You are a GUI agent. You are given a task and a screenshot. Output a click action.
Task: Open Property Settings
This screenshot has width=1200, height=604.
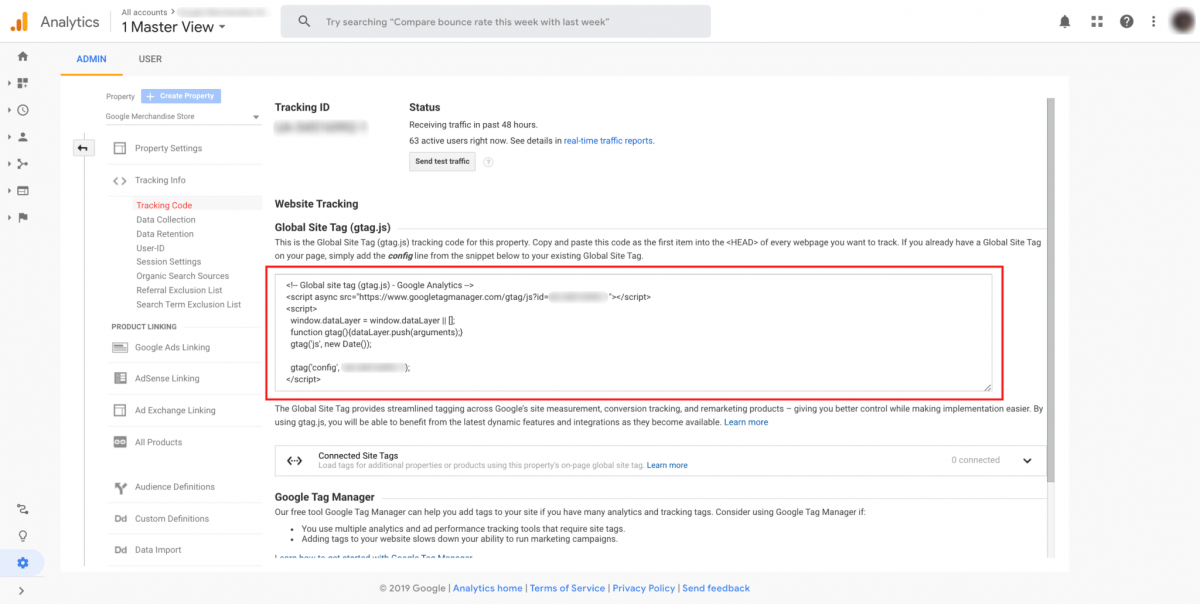(x=168, y=148)
